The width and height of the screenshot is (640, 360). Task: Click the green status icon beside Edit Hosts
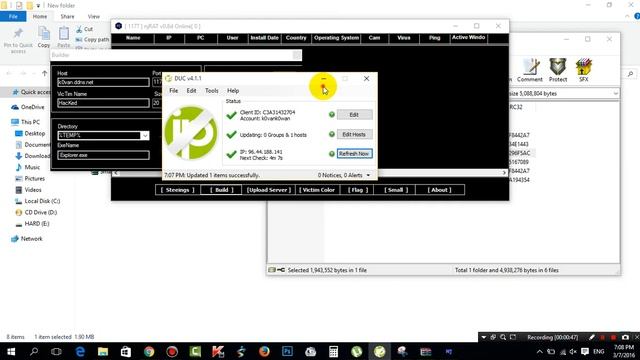point(332,134)
